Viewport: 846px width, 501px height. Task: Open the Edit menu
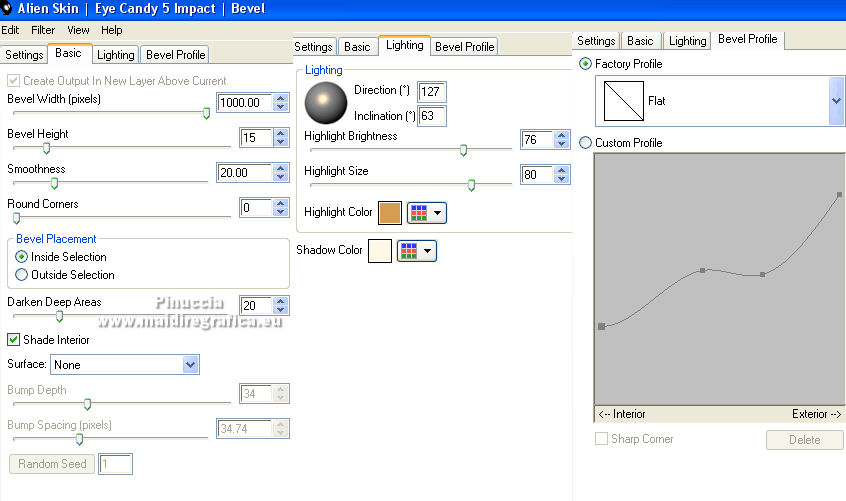pyautogui.click(x=10, y=30)
